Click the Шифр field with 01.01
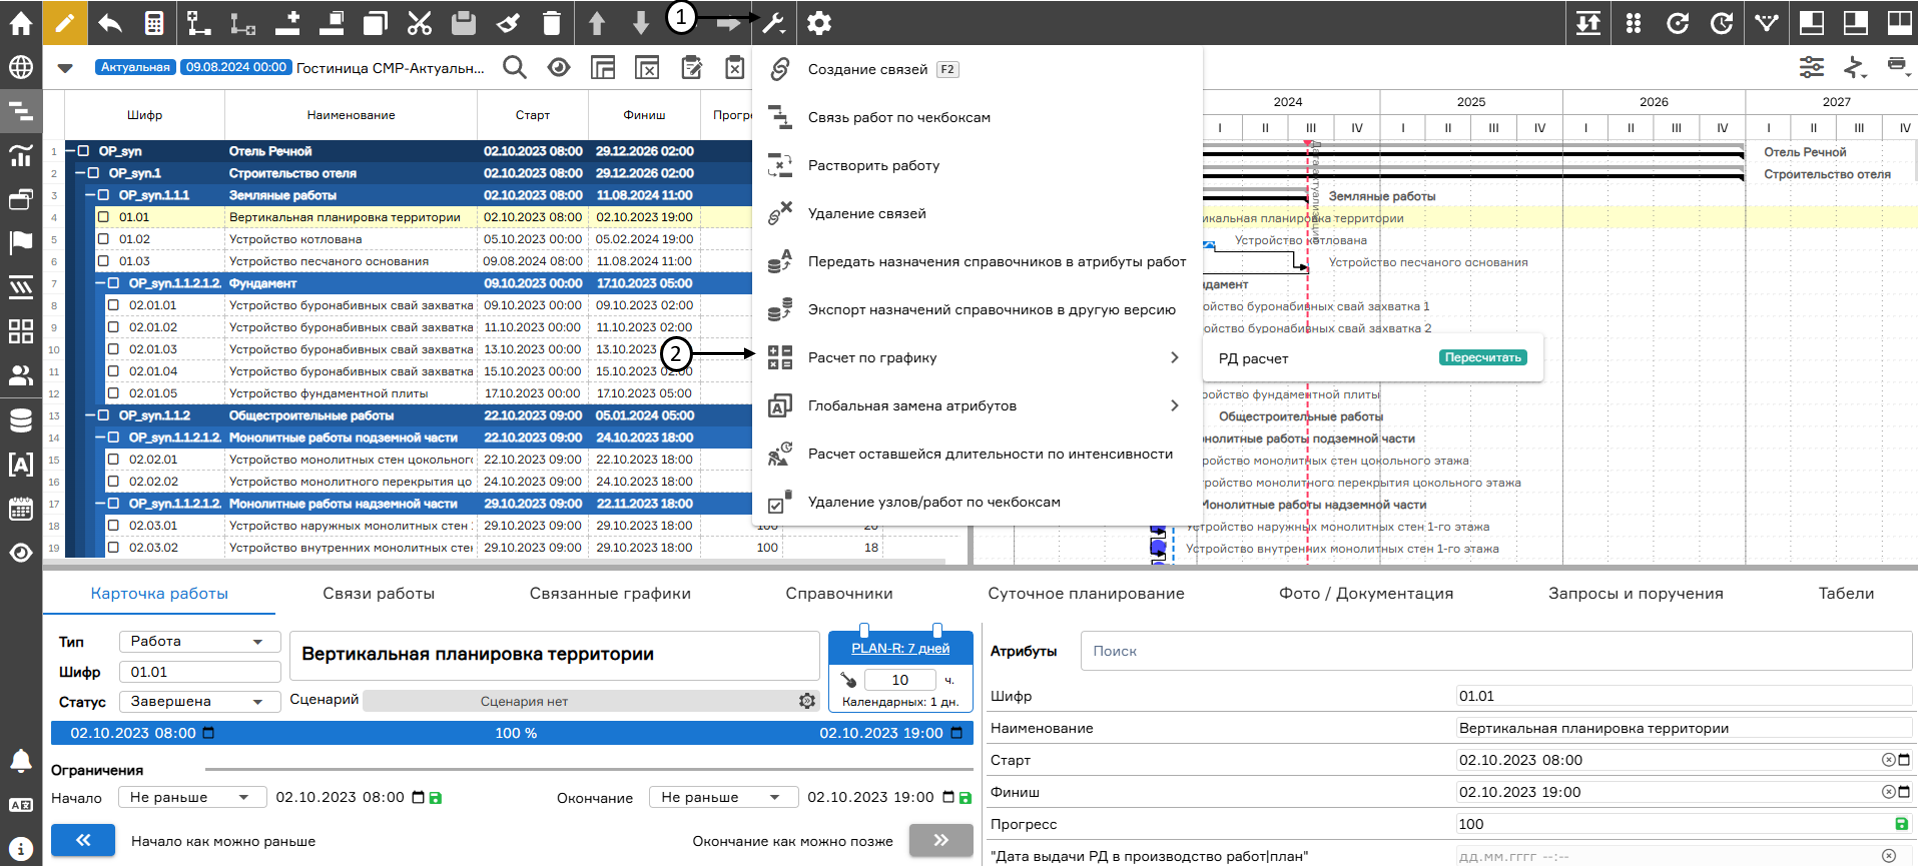 pyautogui.click(x=199, y=672)
